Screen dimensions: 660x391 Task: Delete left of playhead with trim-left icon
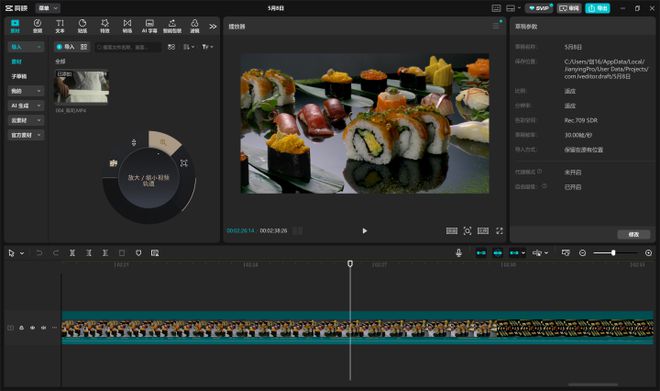89,253
